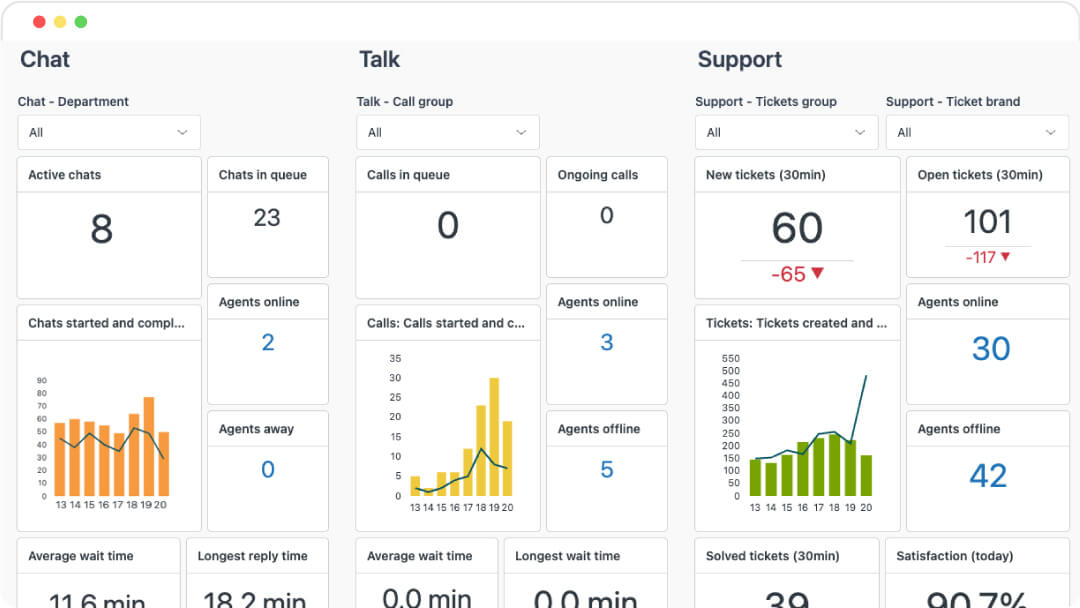Click the Agents offline count in Support
The height and width of the screenshot is (608, 1080).
987,476
